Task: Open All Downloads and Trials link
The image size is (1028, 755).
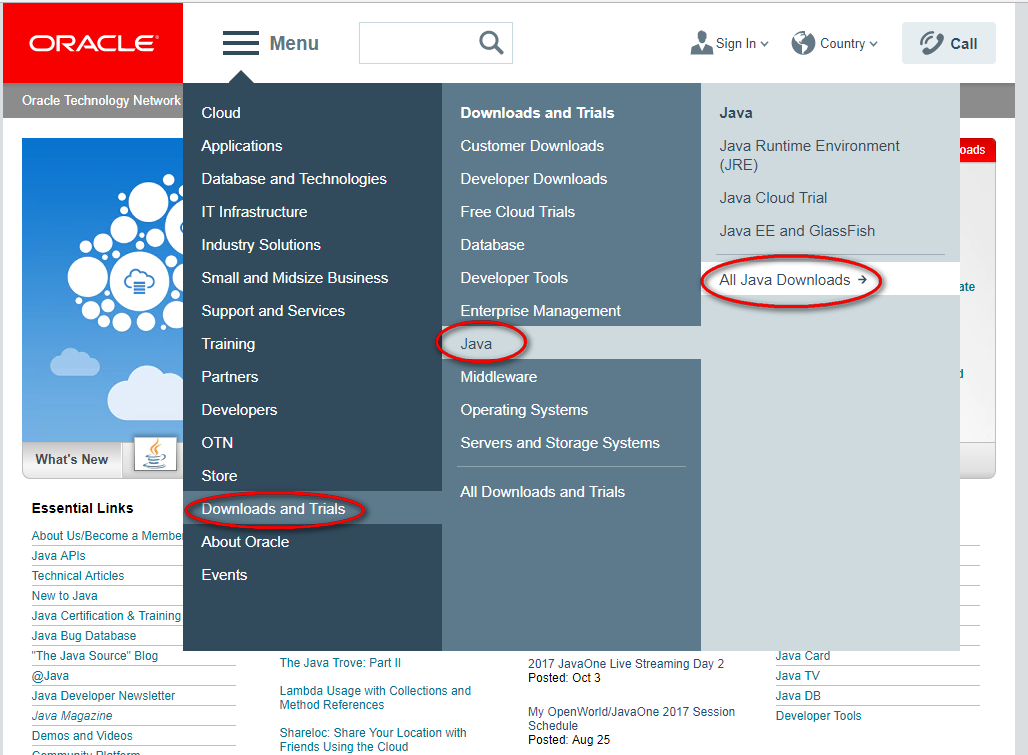Action: point(542,492)
